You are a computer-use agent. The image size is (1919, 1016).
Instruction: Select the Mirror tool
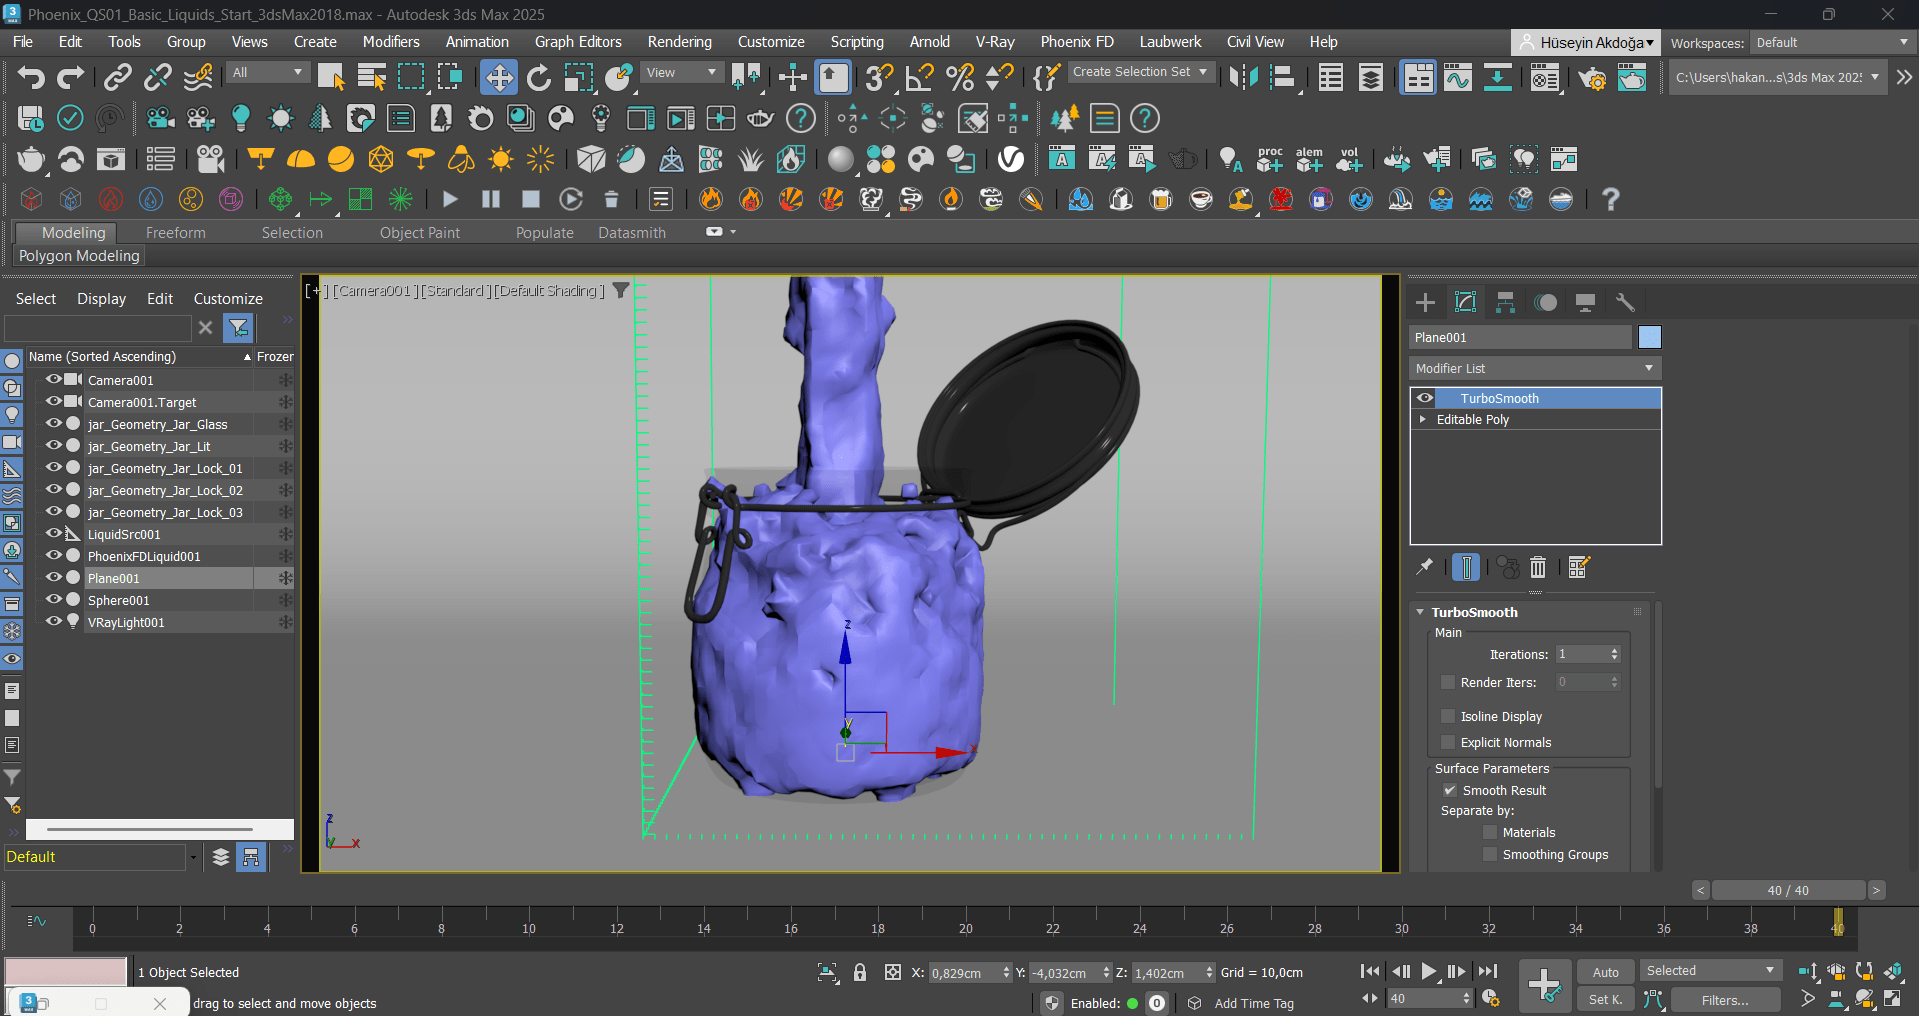[1245, 77]
